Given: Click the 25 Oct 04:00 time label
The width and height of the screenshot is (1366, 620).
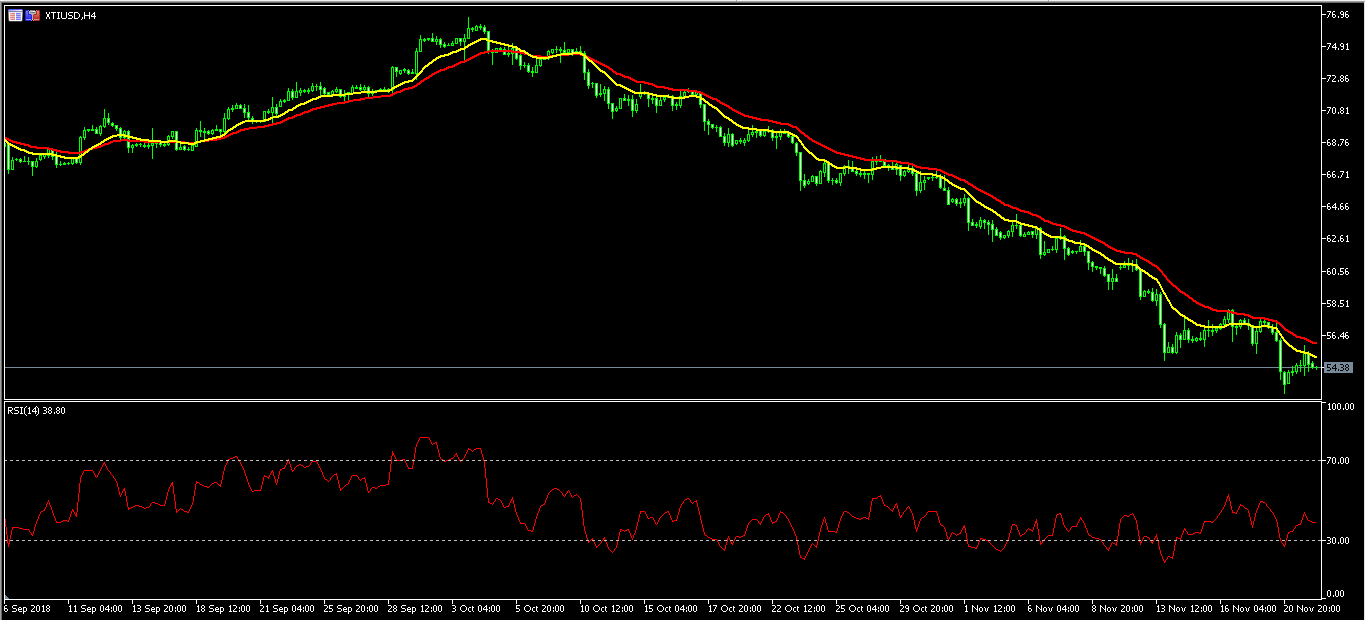Looking at the screenshot, I should pyautogui.click(x=862, y=608).
